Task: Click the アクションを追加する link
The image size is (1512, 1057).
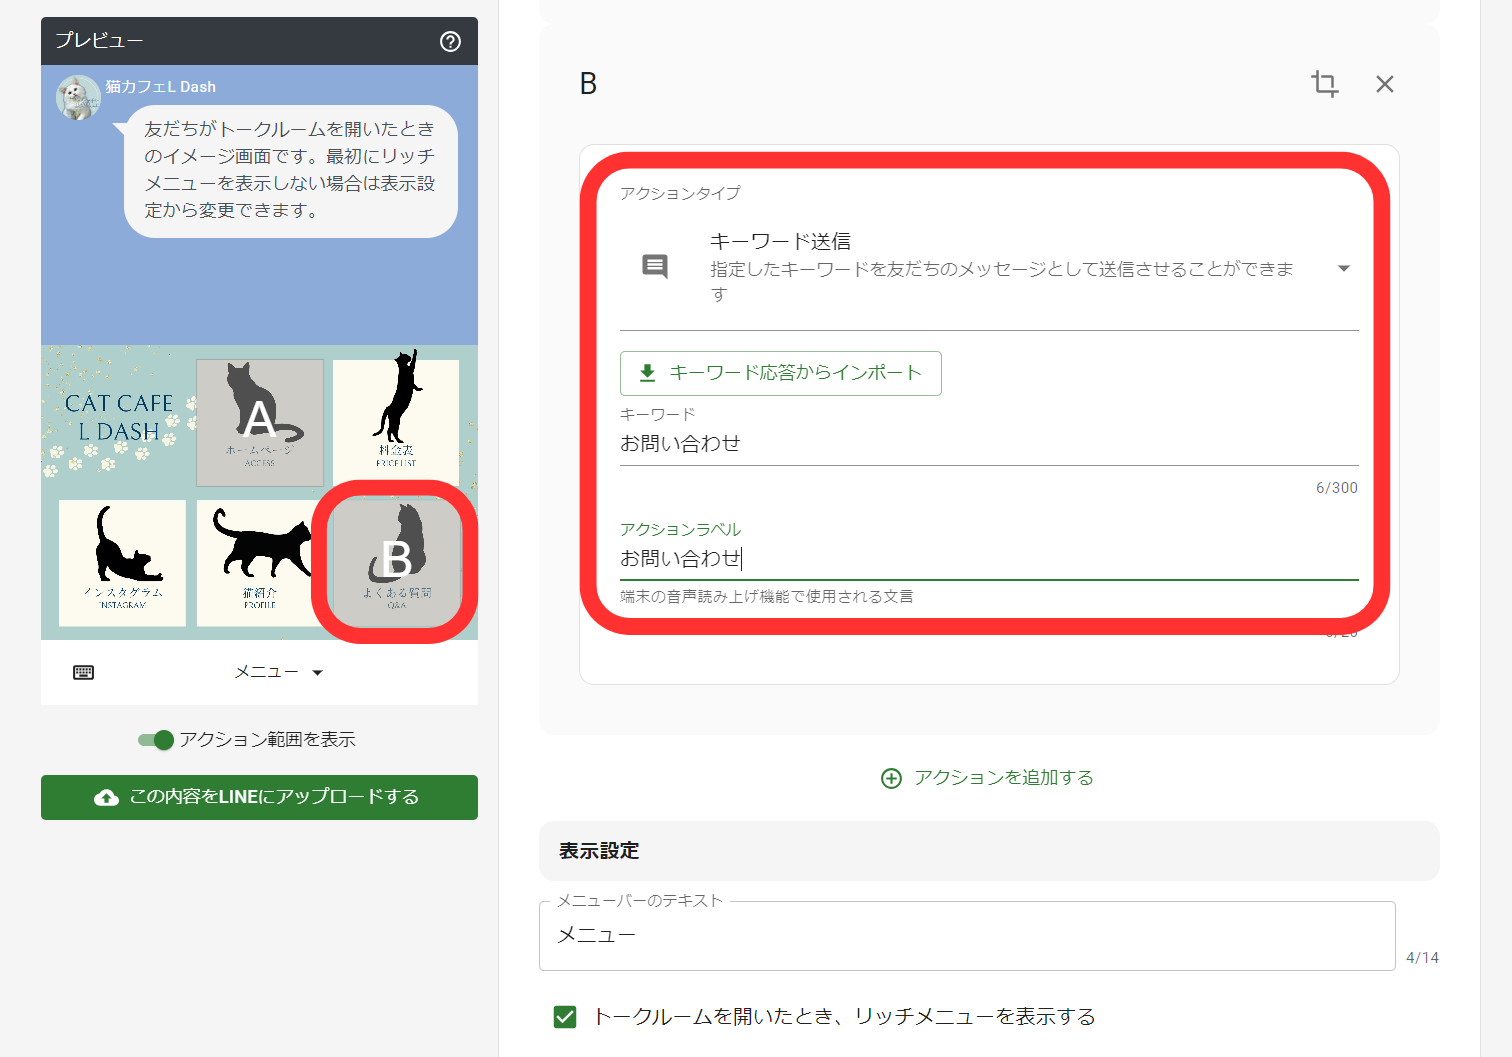Action: pyautogui.click(x=1003, y=777)
